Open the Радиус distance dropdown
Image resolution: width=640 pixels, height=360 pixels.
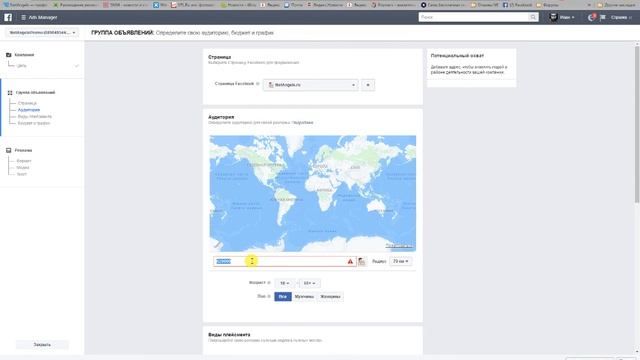tap(400, 261)
